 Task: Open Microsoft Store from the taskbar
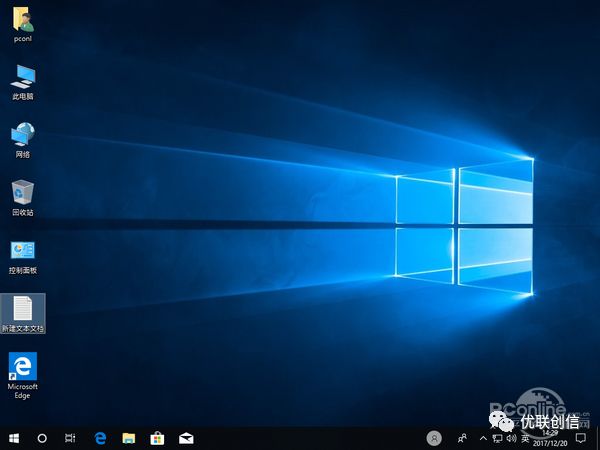click(x=157, y=438)
